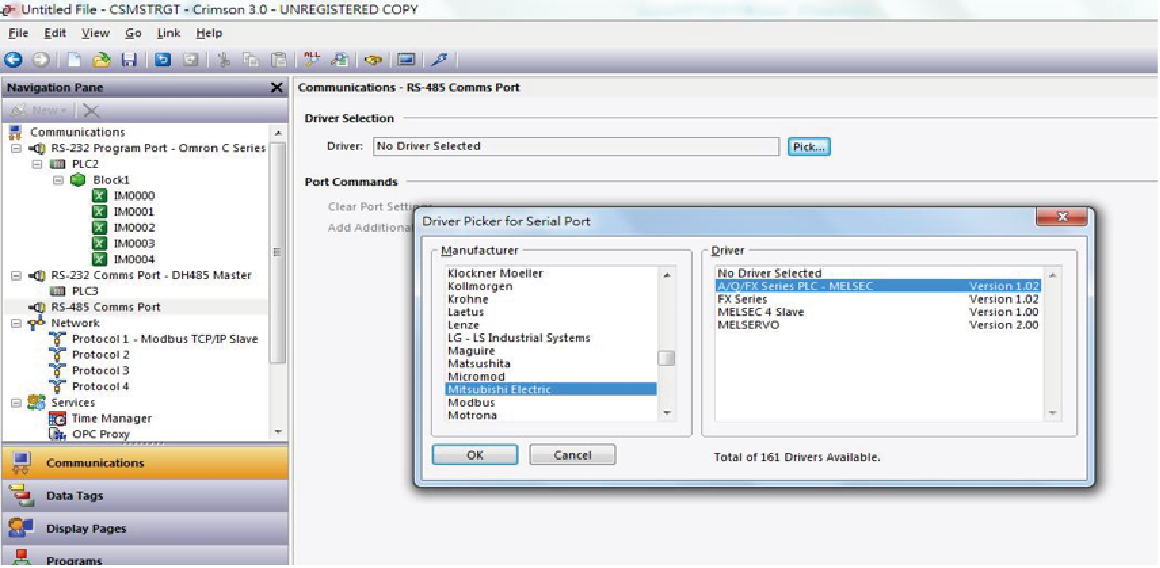The height and width of the screenshot is (568, 1160).
Task: Click the Undo toolbar icon
Action: pyautogui.click(x=163, y=60)
